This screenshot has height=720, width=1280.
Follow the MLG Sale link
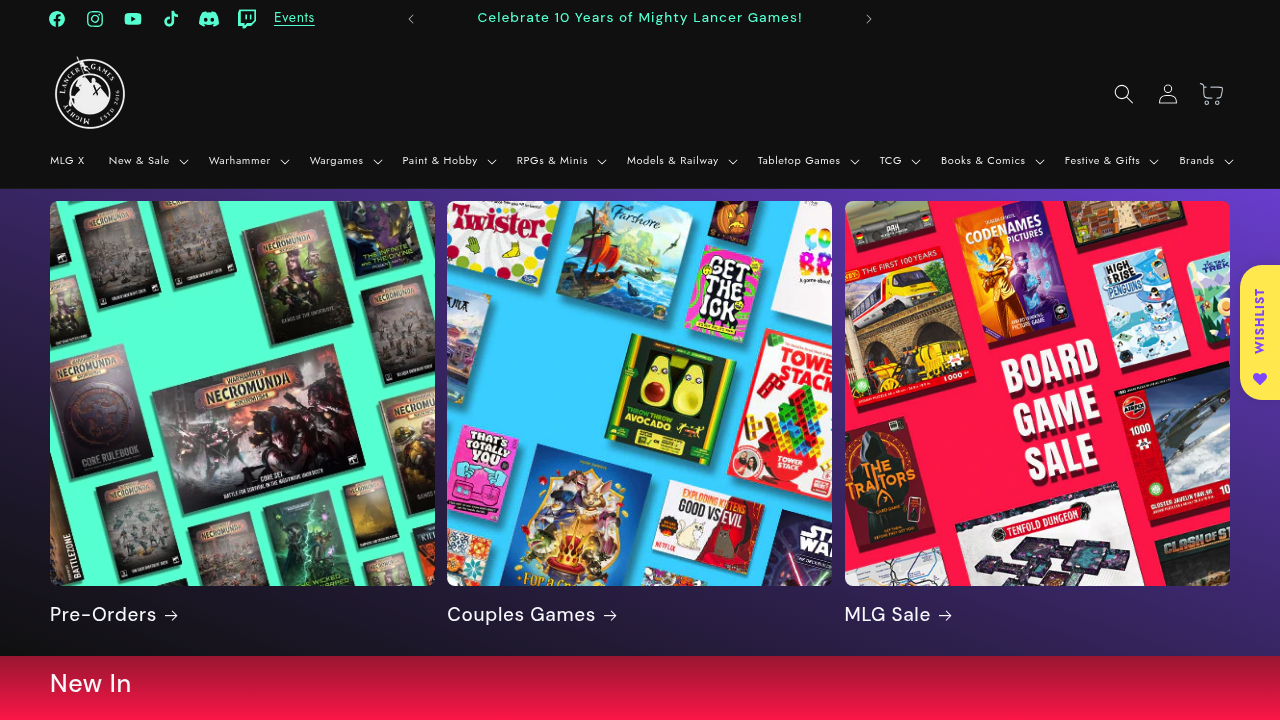pos(898,615)
